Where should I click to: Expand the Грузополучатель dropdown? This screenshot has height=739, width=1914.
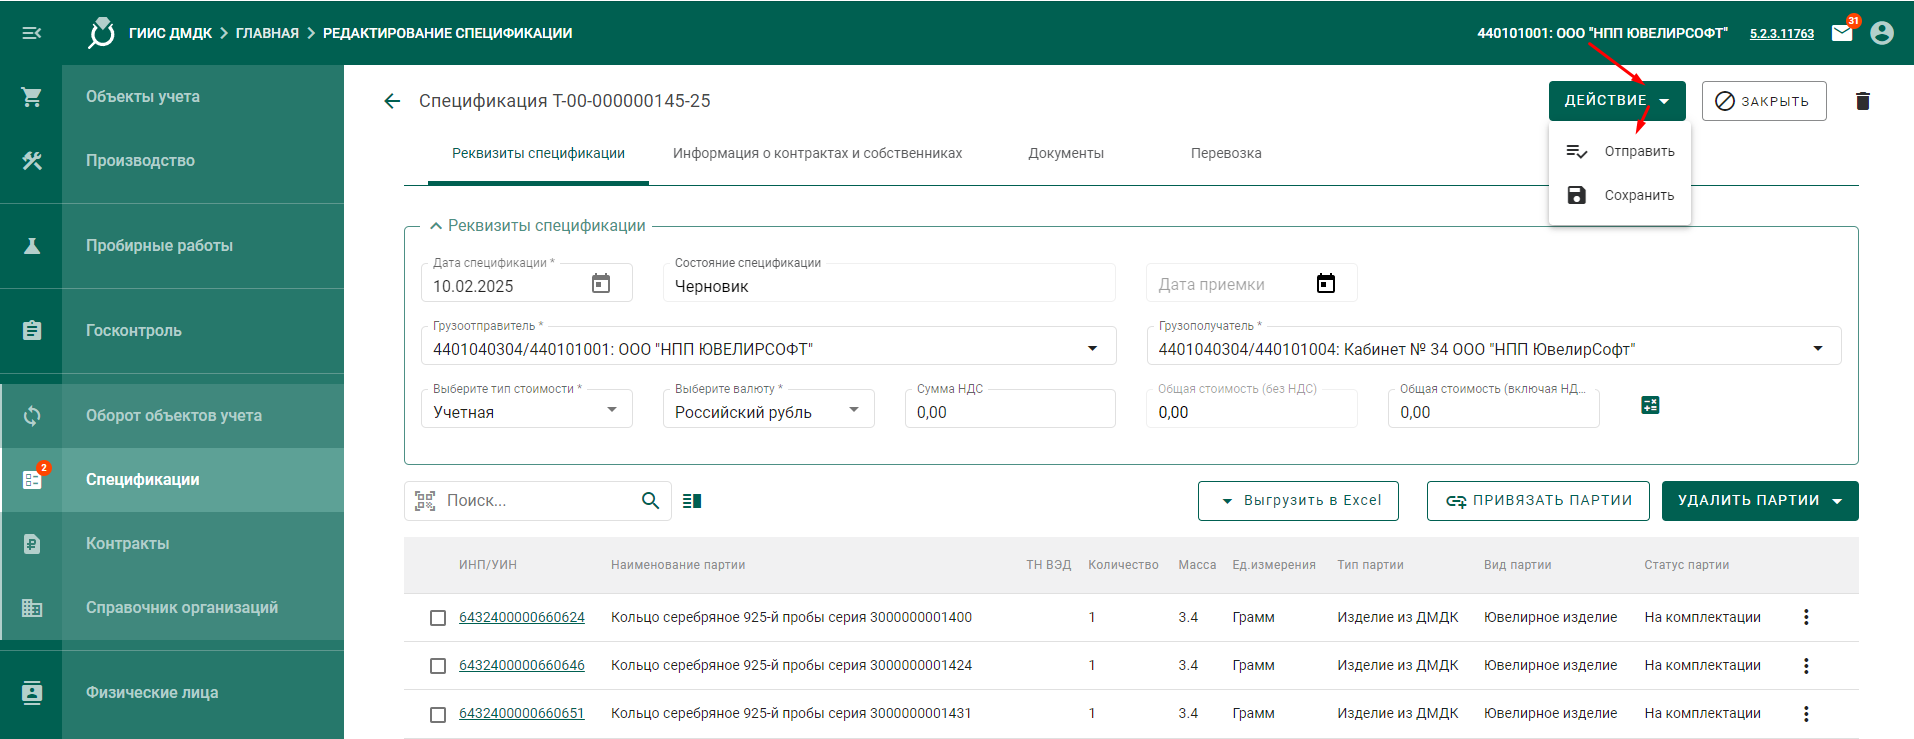(x=1818, y=348)
